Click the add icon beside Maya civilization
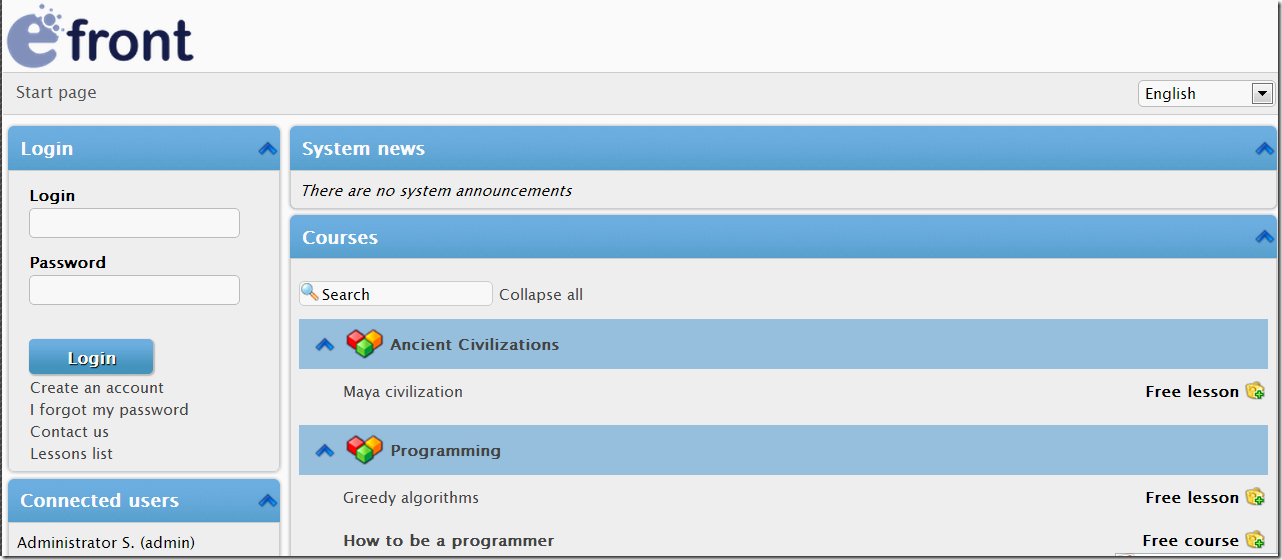Screen dimensions: 1282x560 pos(1255,391)
